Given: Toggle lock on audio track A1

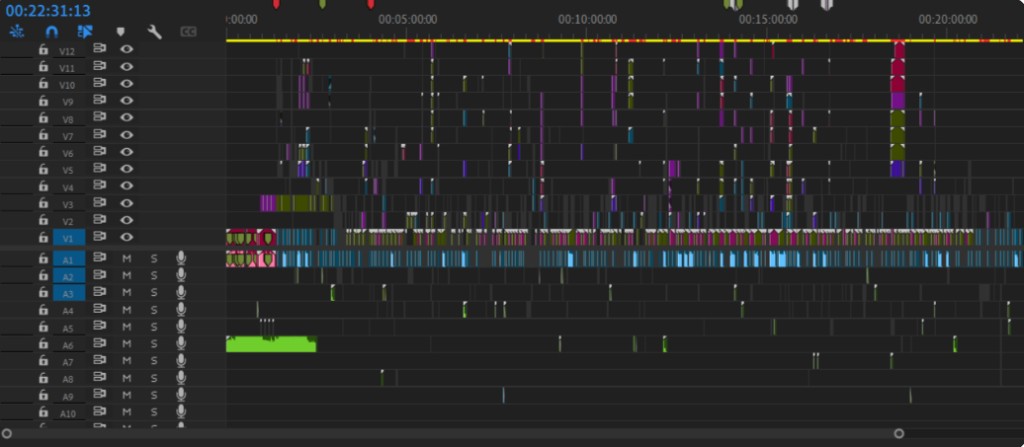Looking at the screenshot, I should point(43,258).
